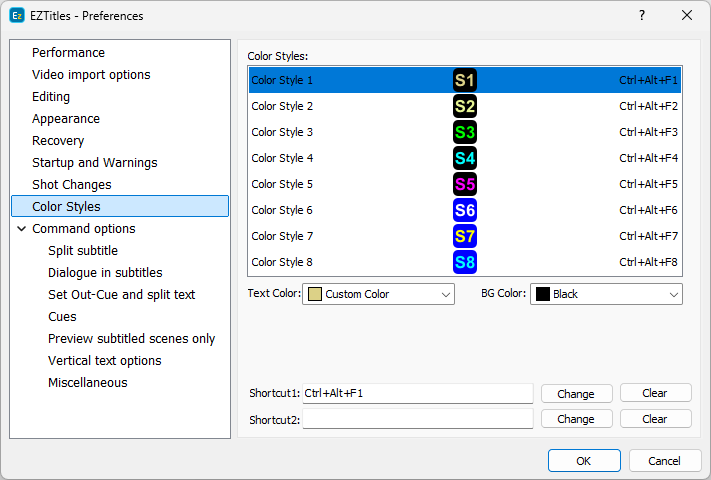This screenshot has height=480, width=711.
Task: Click the green S3 style badge
Action: 465,132
